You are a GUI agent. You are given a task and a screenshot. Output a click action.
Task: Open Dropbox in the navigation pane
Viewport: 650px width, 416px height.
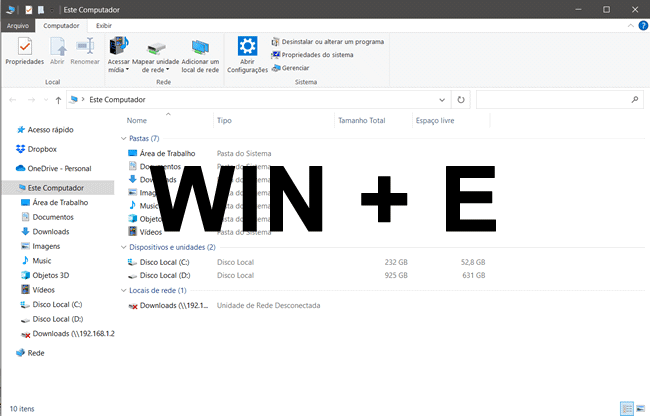(42, 149)
